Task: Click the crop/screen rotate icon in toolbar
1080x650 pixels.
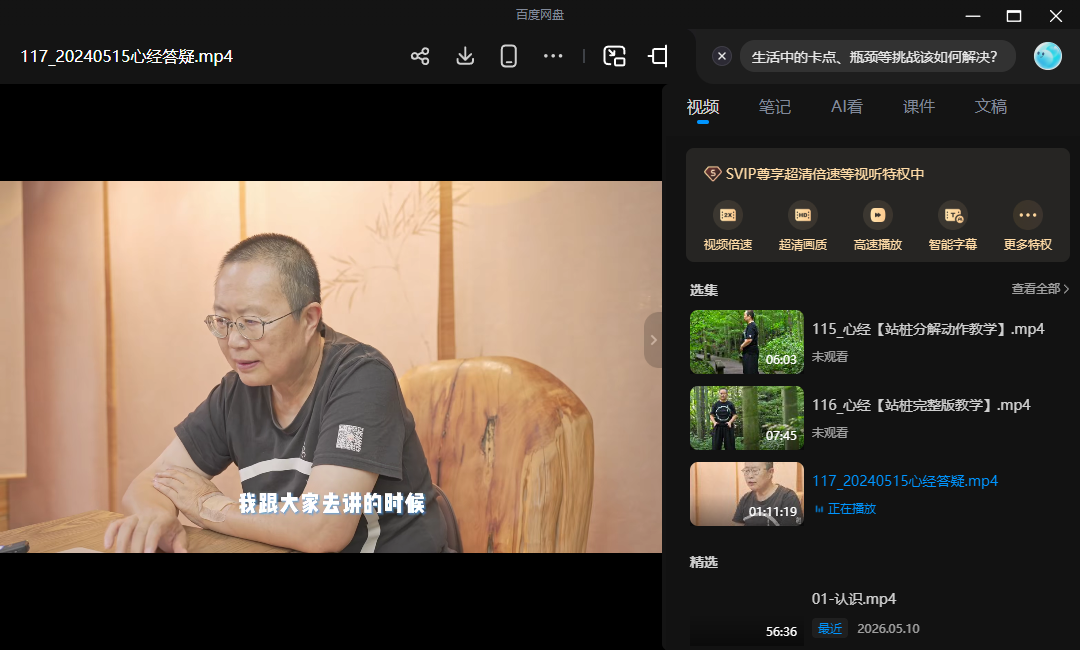Action: coord(658,56)
